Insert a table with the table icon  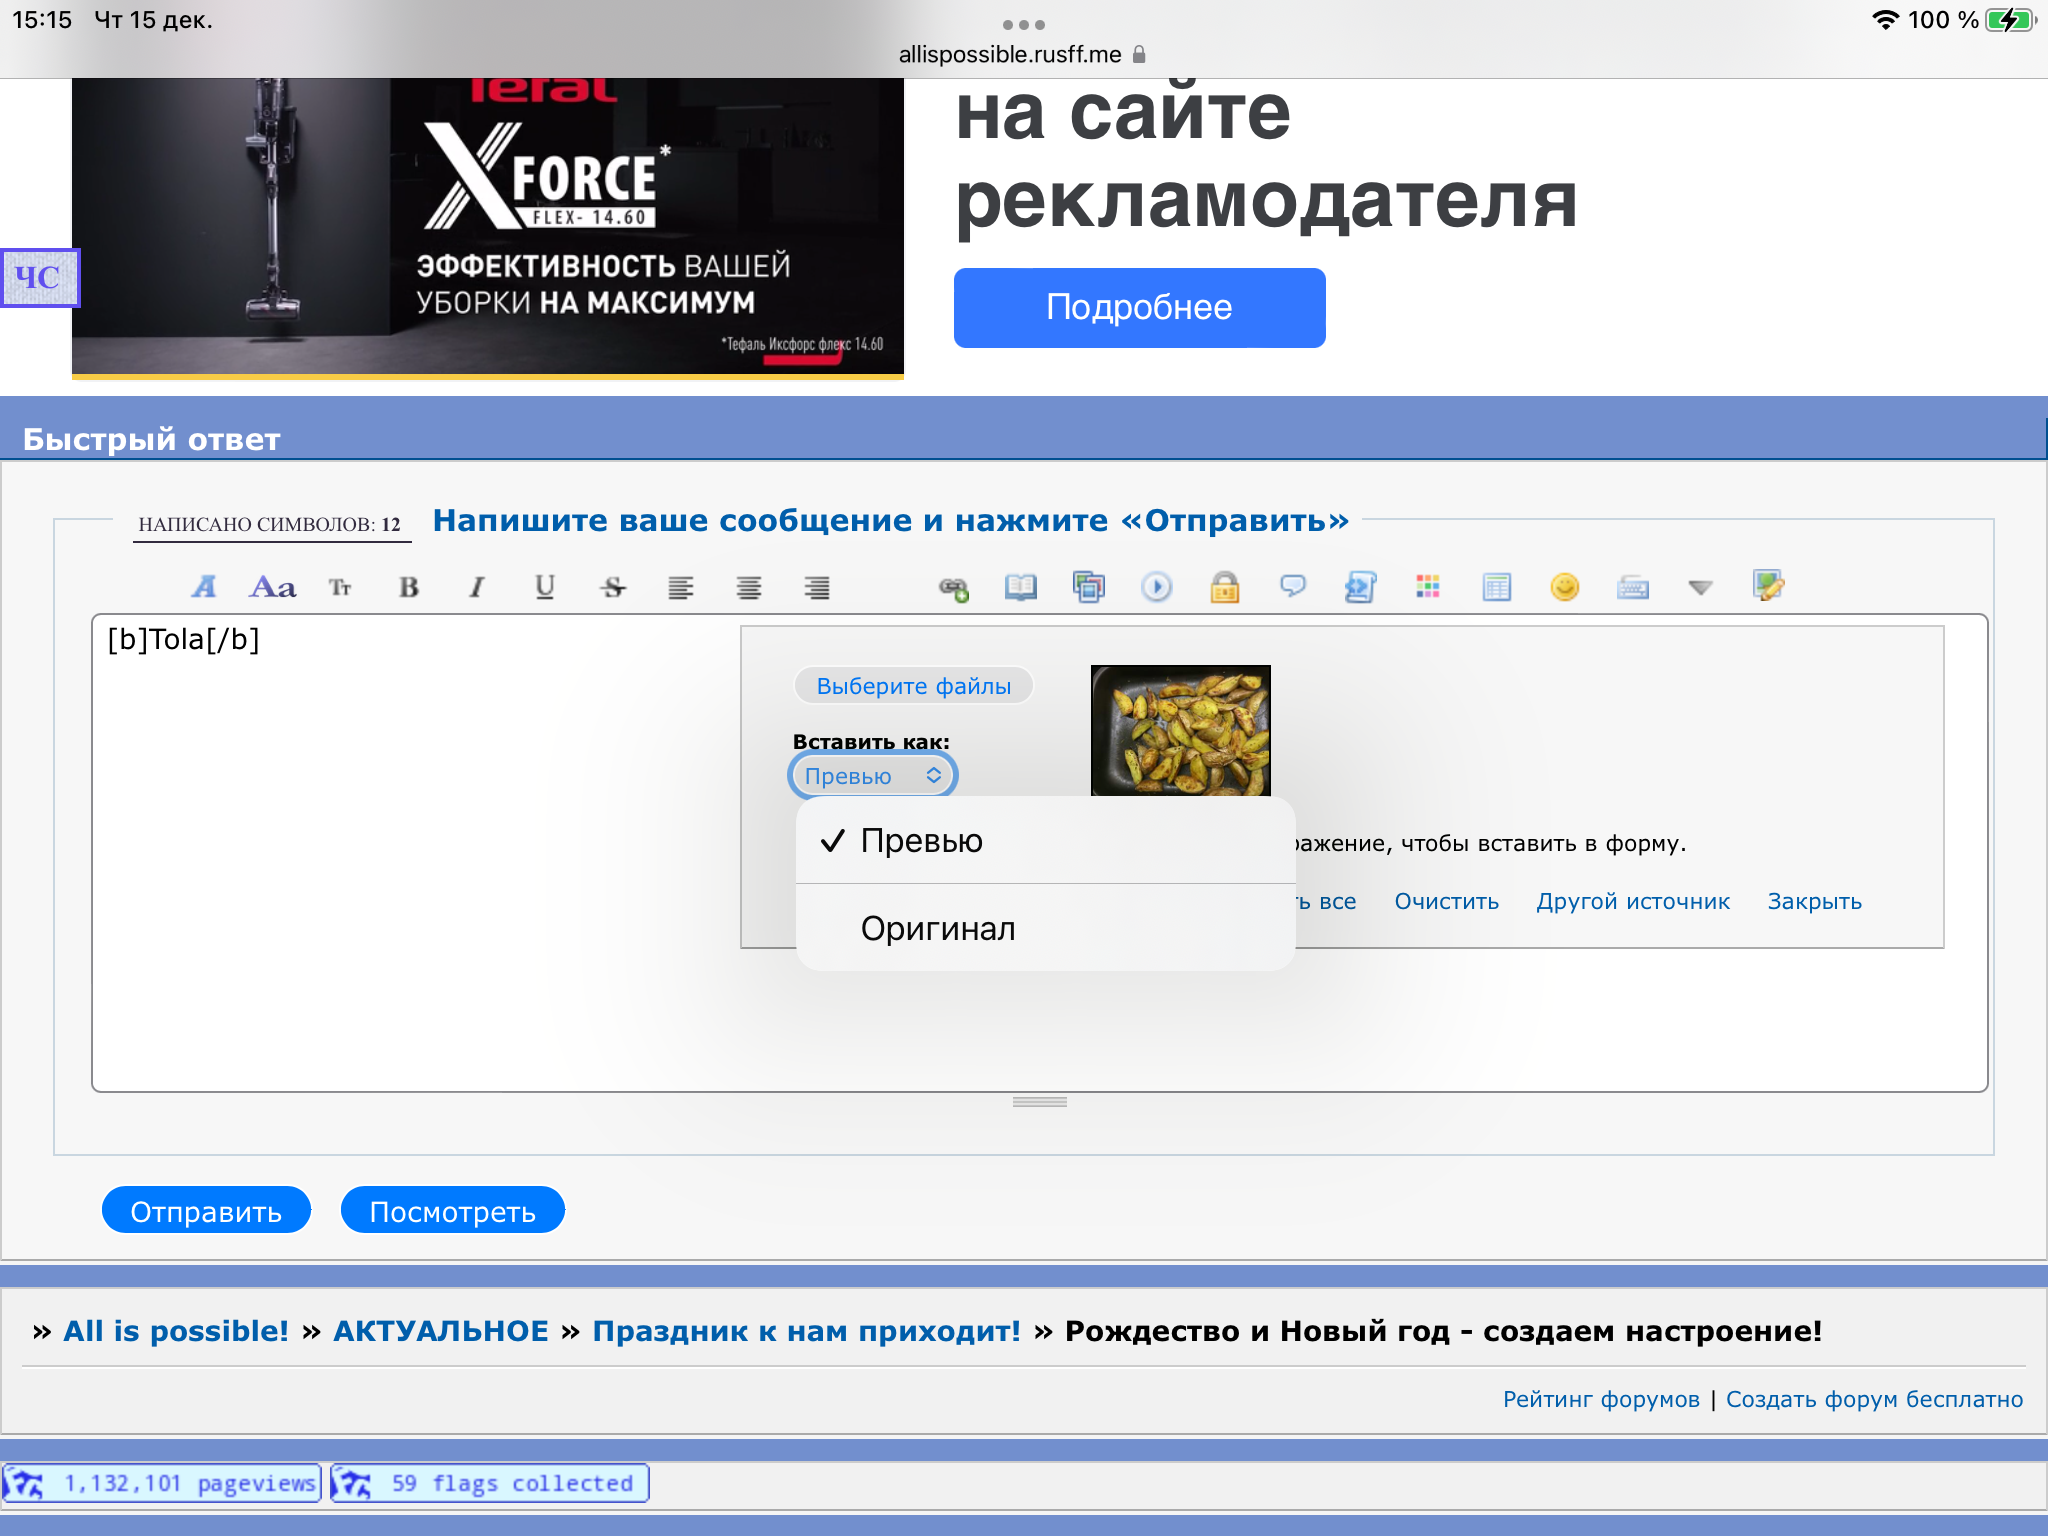(x=1497, y=587)
